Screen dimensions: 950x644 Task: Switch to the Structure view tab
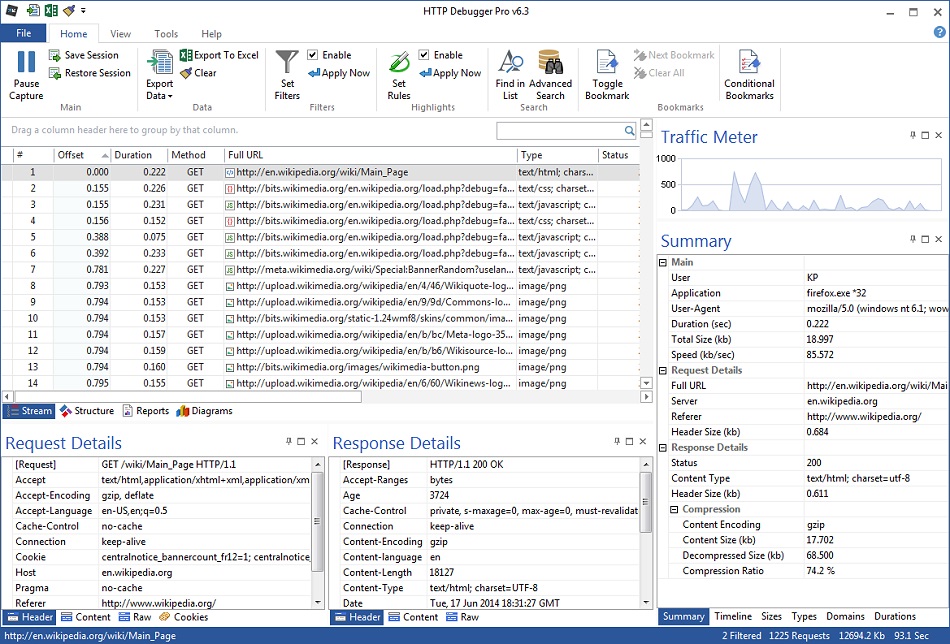click(87, 411)
